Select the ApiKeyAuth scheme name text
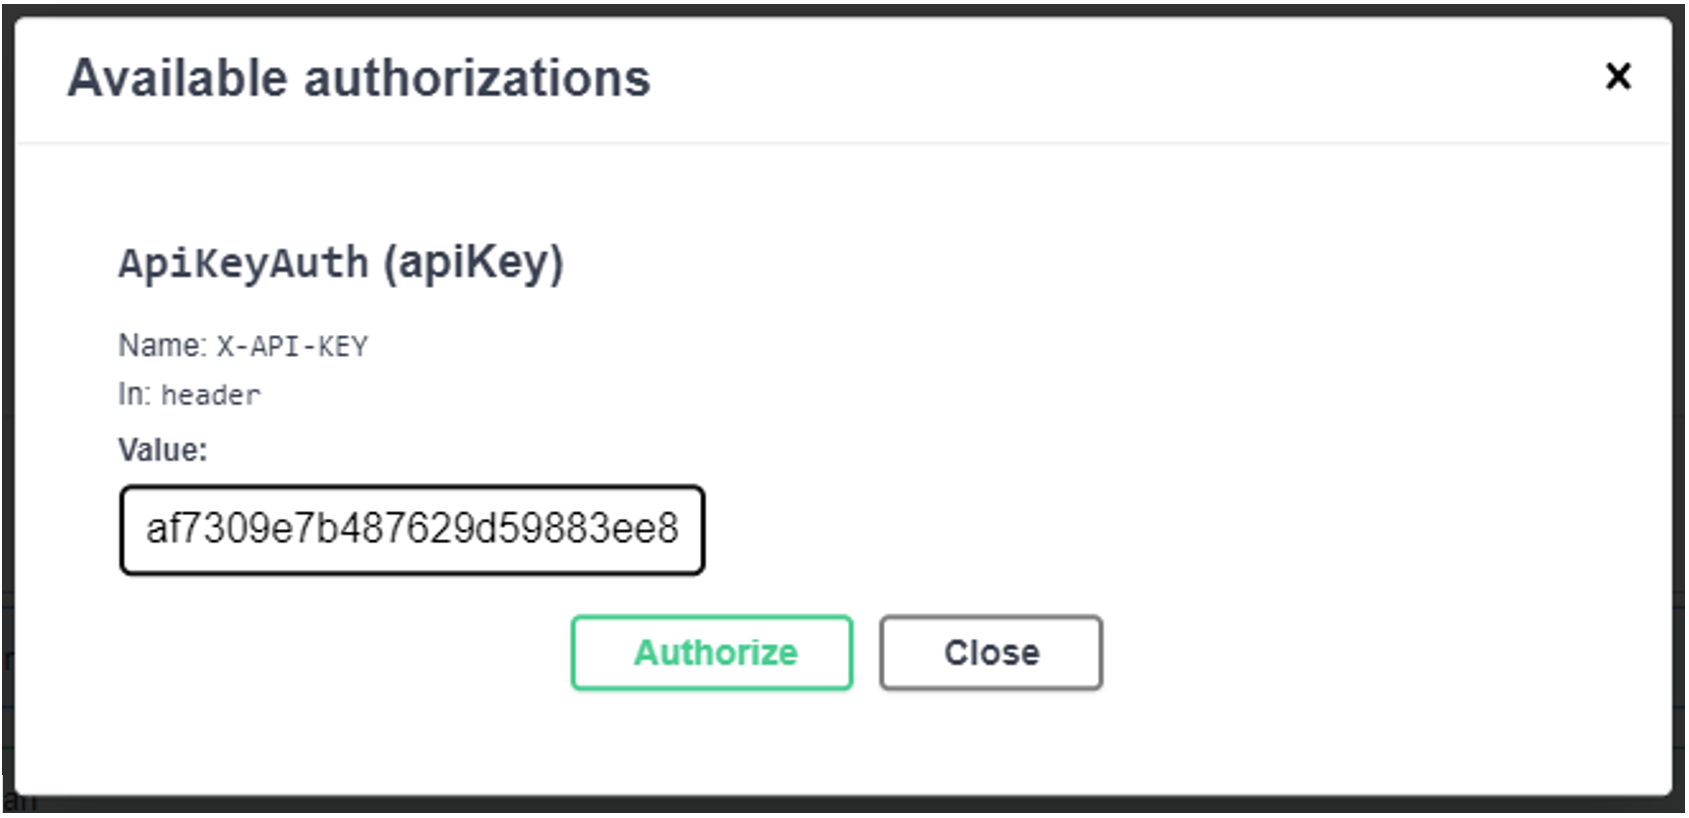Screen dimensions: 1689x818 click(244, 263)
